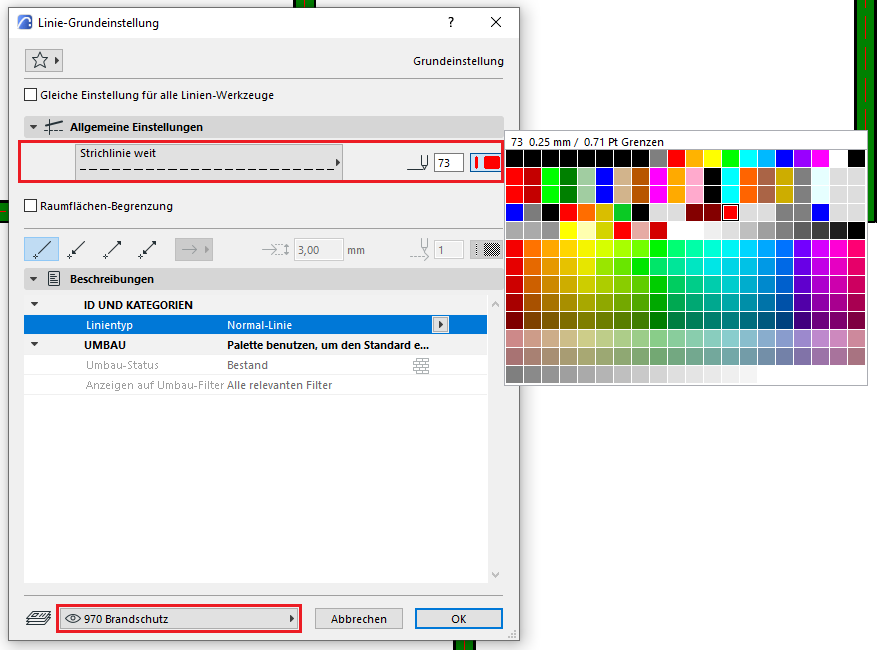This screenshot has height=650, width=886.
Task: Open the Strichlinie weit line type dropdown
Action: pyautogui.click(x=210, y=162)
